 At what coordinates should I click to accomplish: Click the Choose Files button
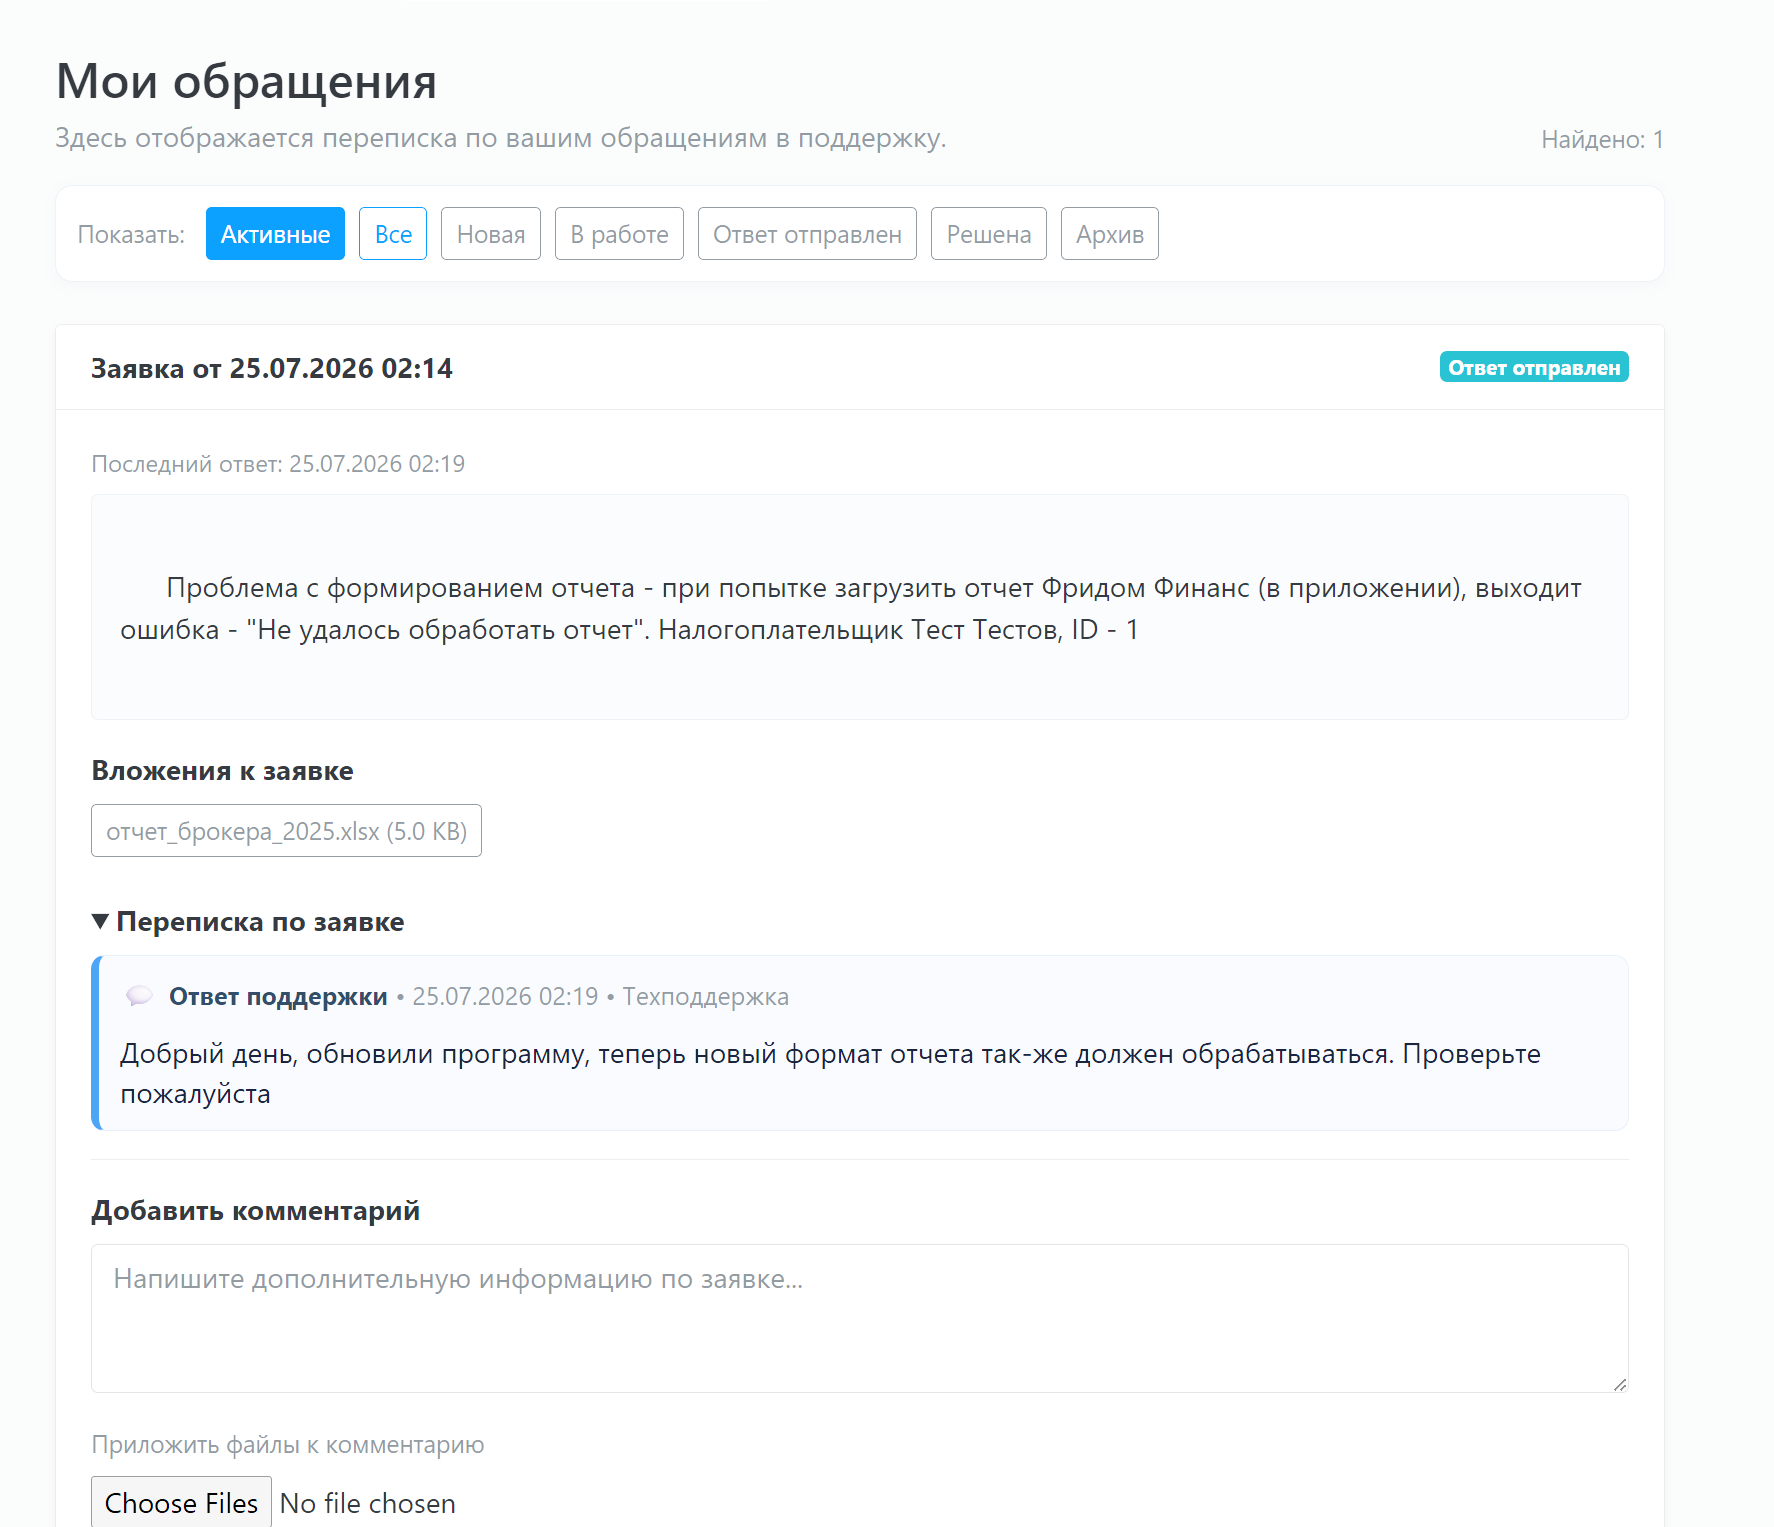click(181, 1503)
